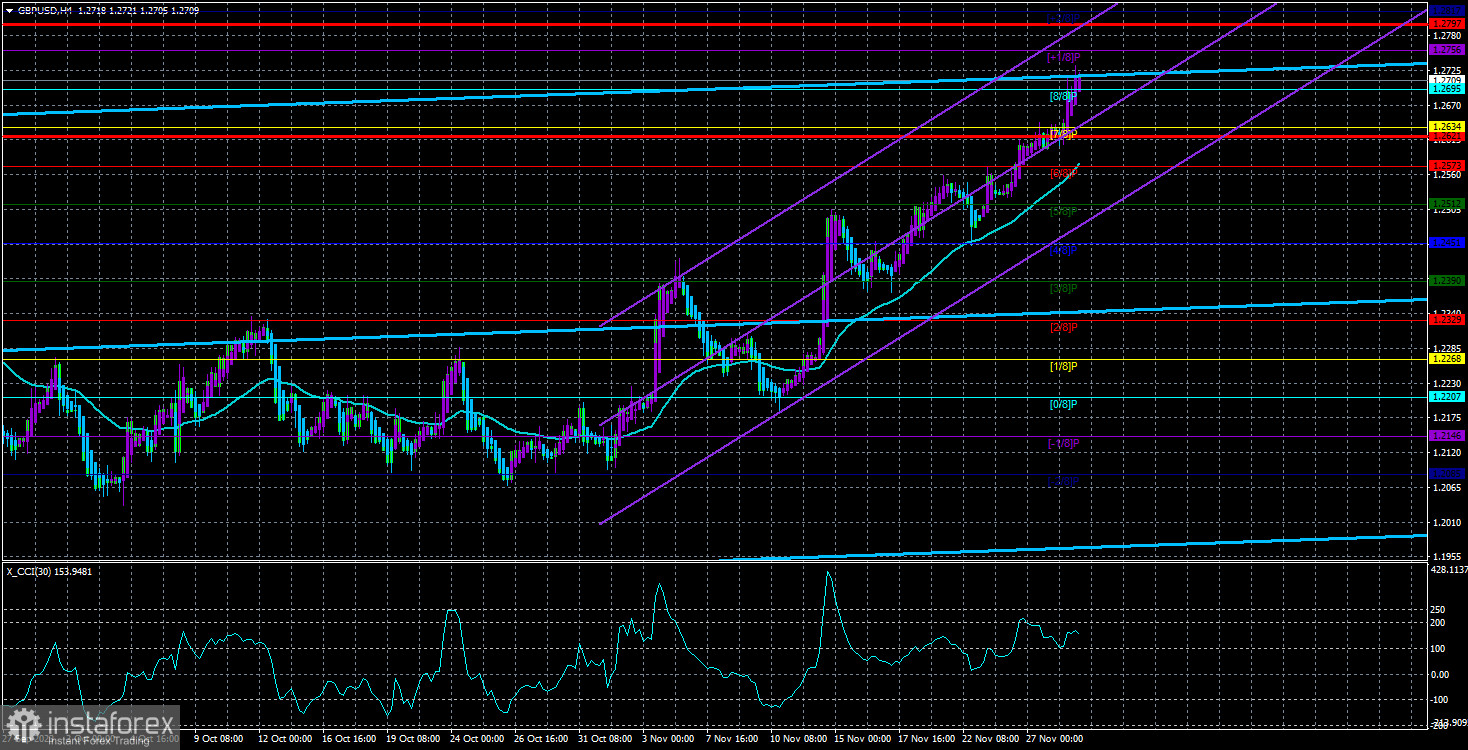This screenshot has width=1468, height=750.
Task: Click the 1.2065 price axis value
Action: (1447, 487)
